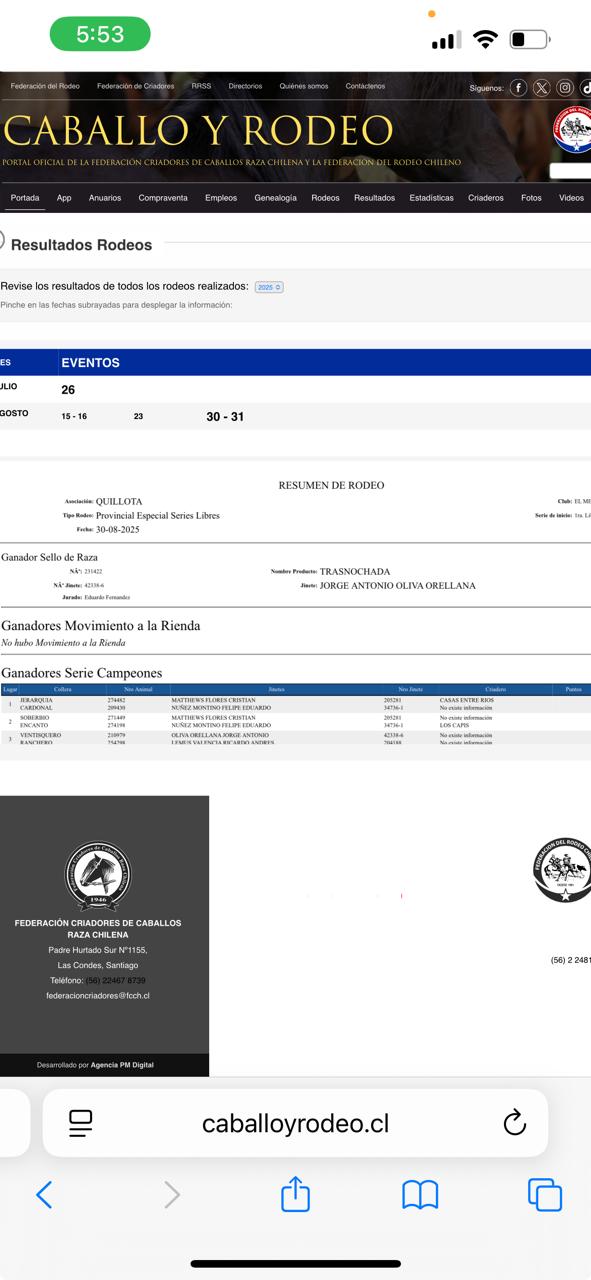This screenshot has width=591, height=1280.
Task: Click Federación del Rodeo round logo
Action: [562, 871]
